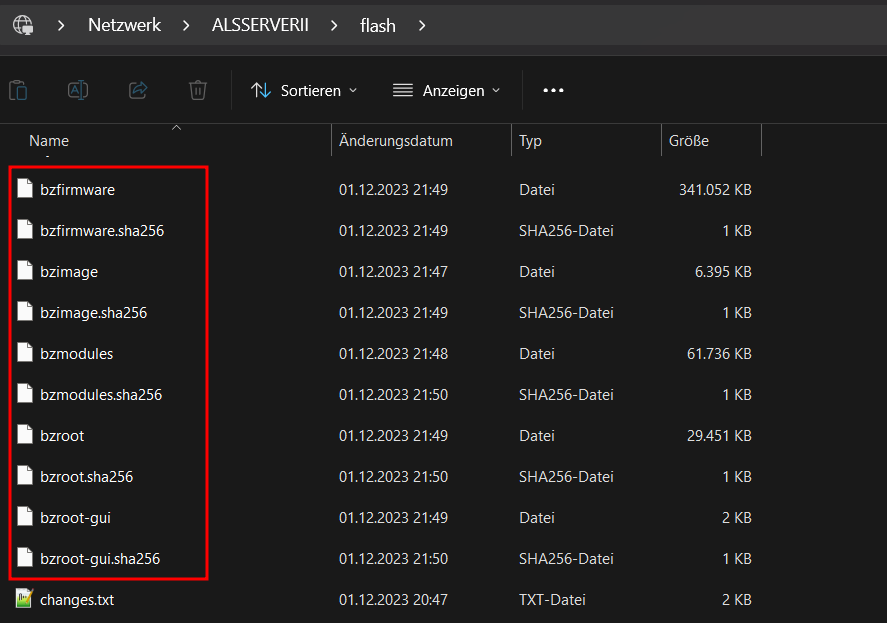Click the network globe icon in address bar
This screenshot has height=623, width=887.
point(23,25)
